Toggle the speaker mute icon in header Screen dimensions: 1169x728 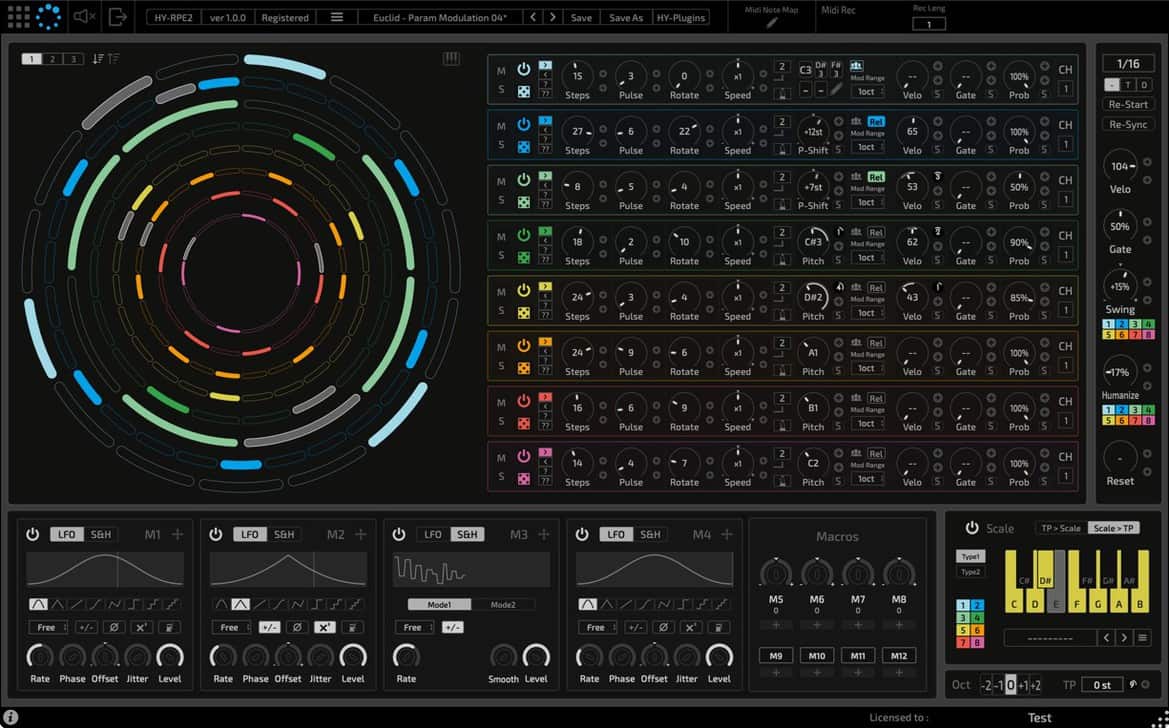pos(84,16)
